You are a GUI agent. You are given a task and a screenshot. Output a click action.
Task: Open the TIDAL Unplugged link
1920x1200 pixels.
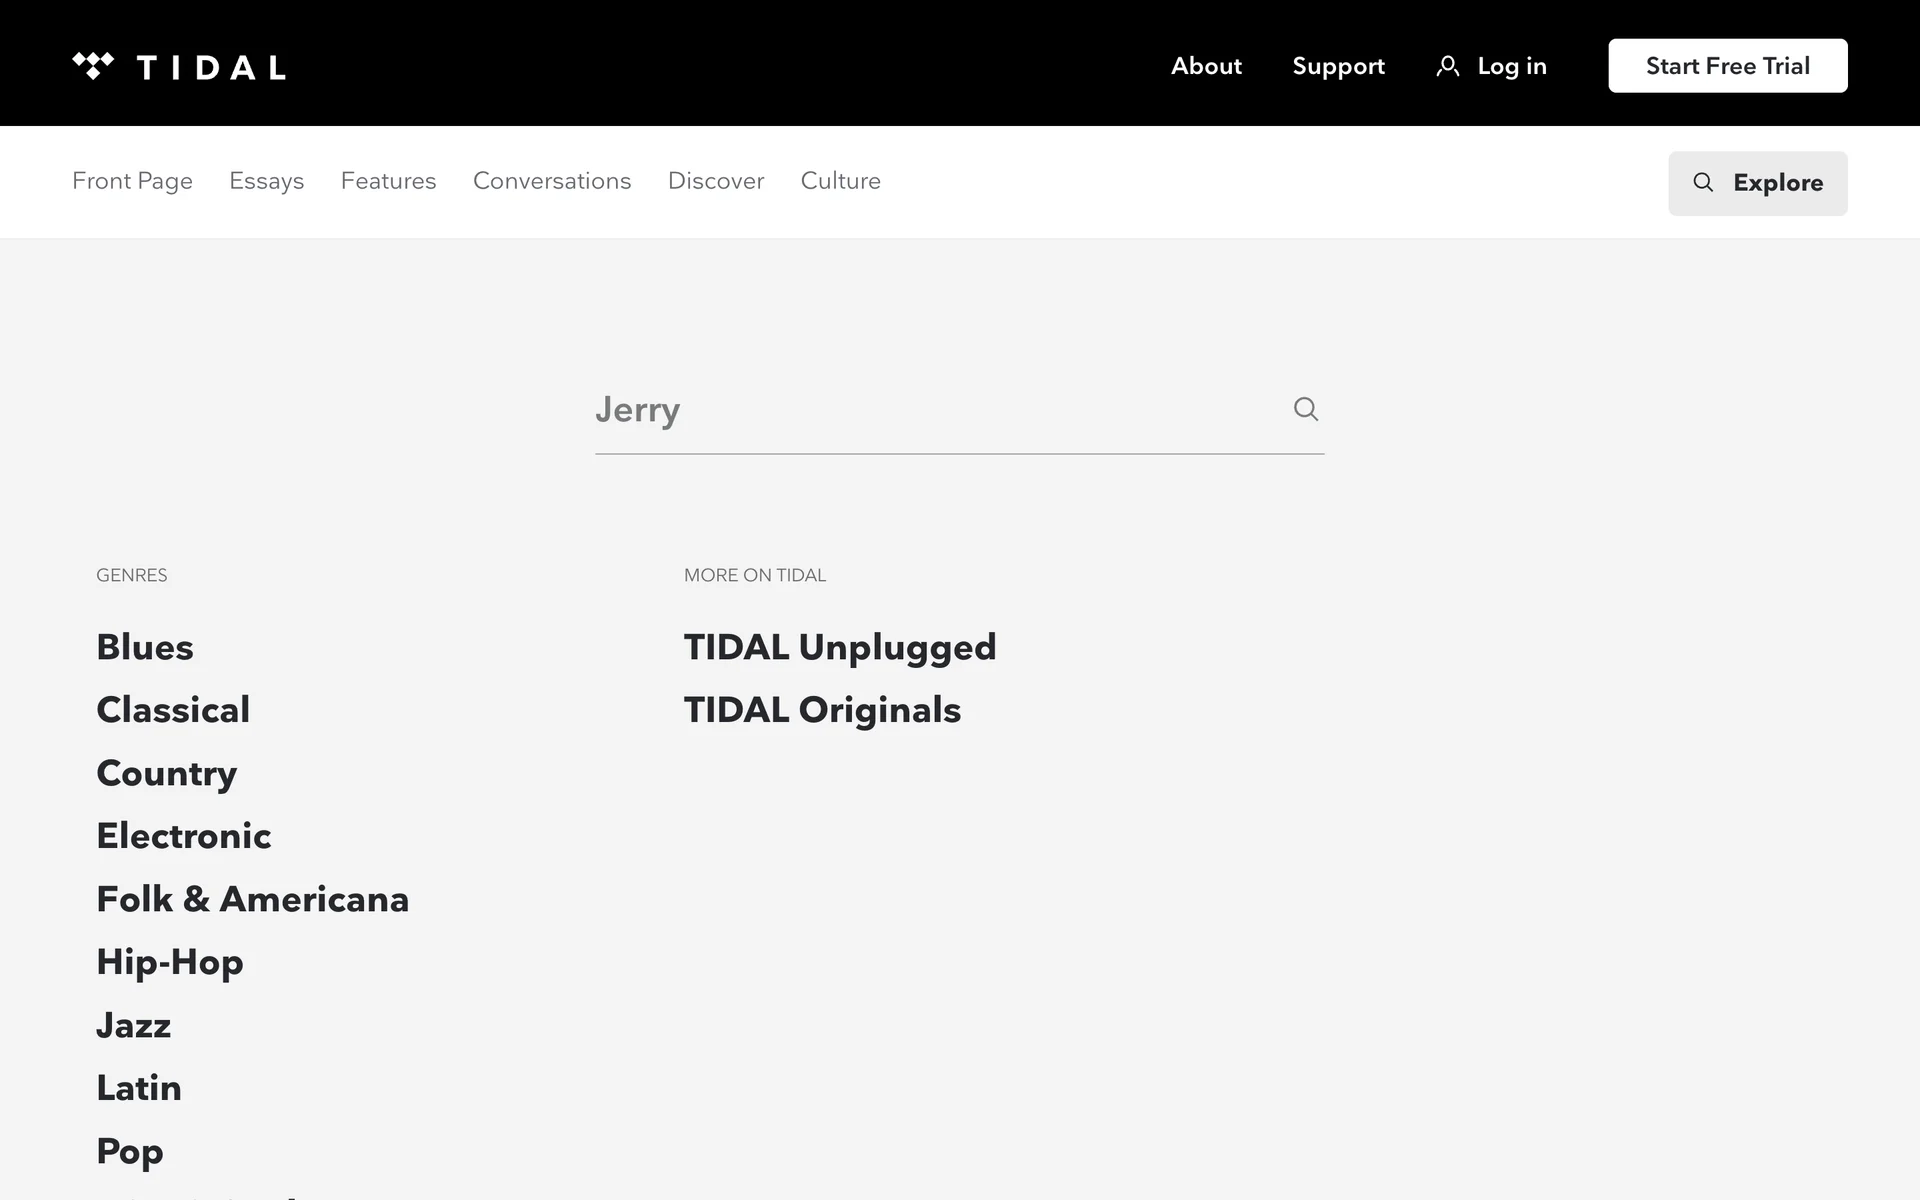pos(840,647)
